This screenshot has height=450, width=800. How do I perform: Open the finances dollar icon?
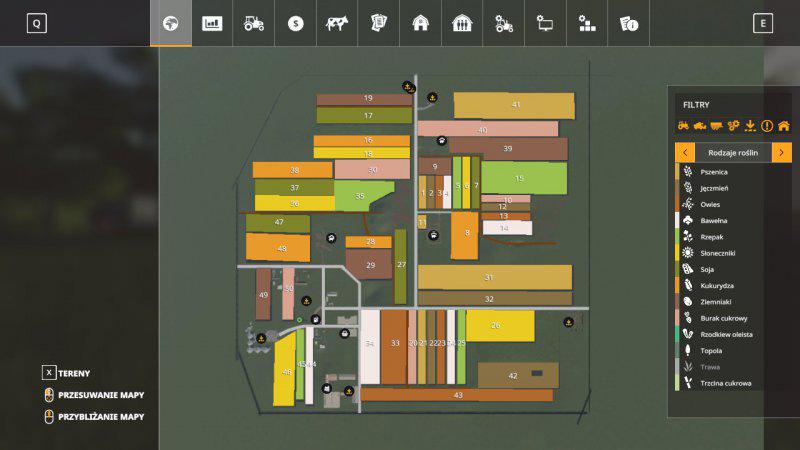(295, 23)
